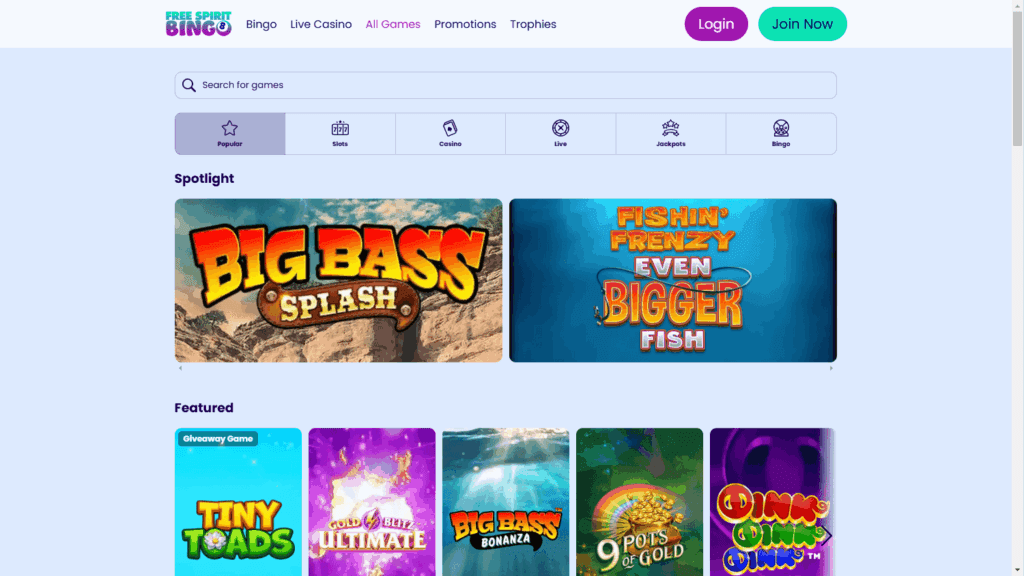Select the Popular star category

coord(230,134)
